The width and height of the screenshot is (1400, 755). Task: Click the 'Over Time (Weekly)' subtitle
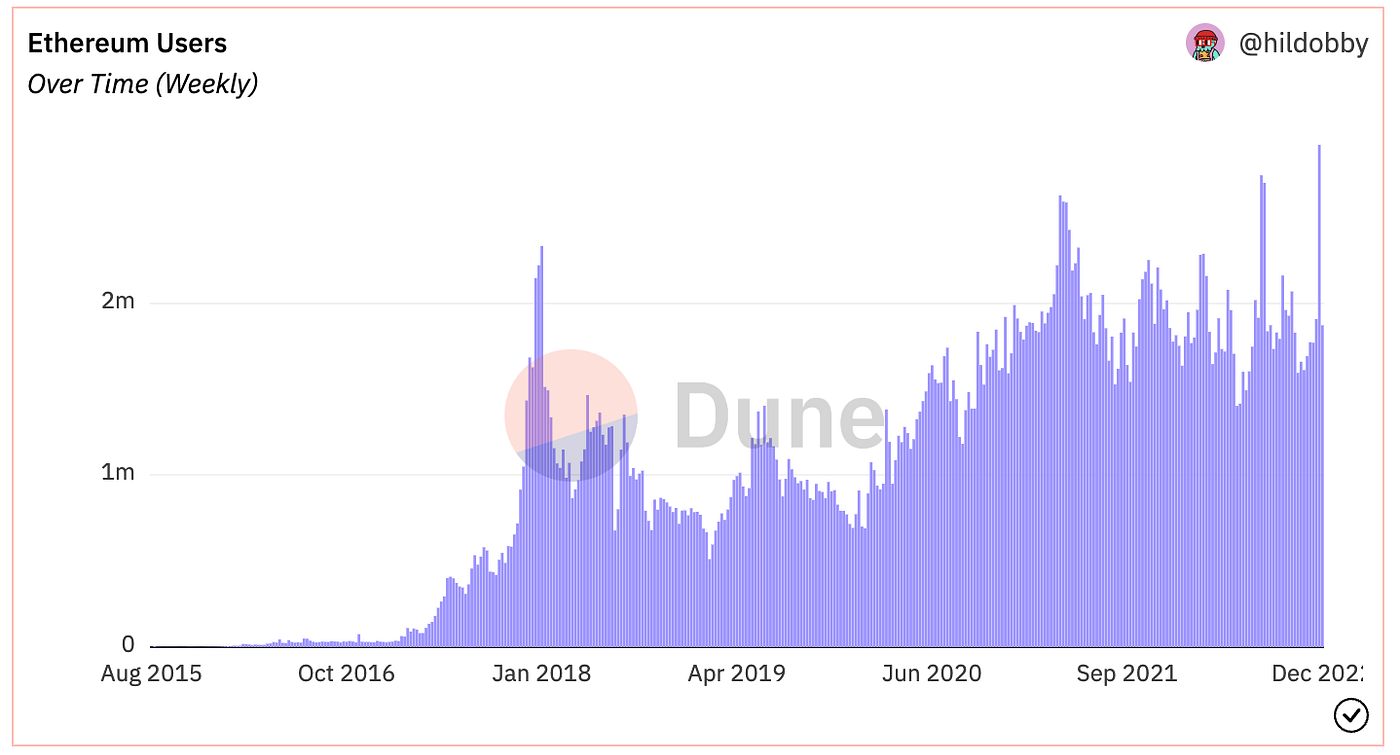click(143, 84)
